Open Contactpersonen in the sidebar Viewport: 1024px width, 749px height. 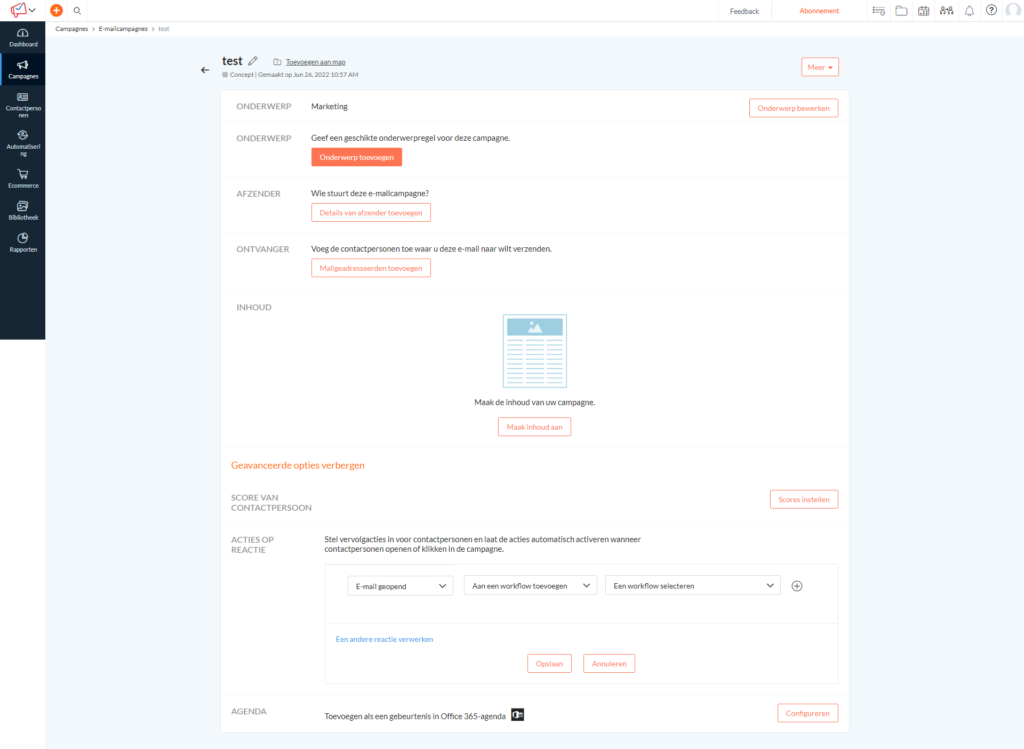[23, 104]
